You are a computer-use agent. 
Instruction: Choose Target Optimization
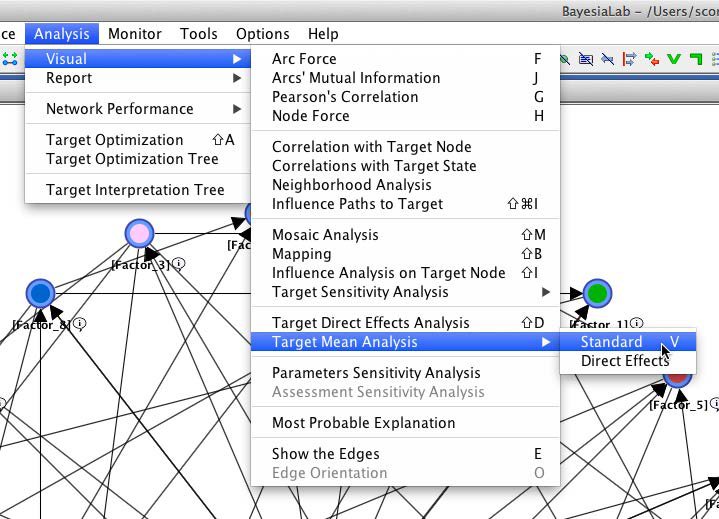pyautogui.click(x=138, y=140)
